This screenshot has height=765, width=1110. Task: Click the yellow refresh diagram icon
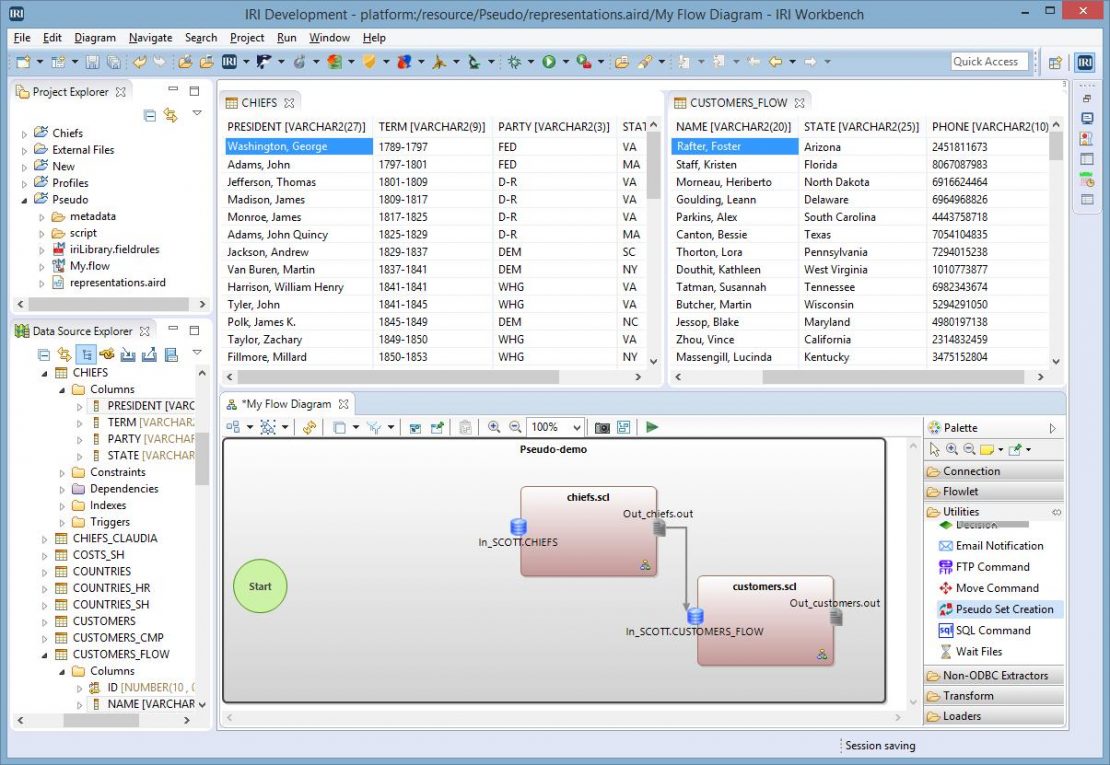coord(309,427)
